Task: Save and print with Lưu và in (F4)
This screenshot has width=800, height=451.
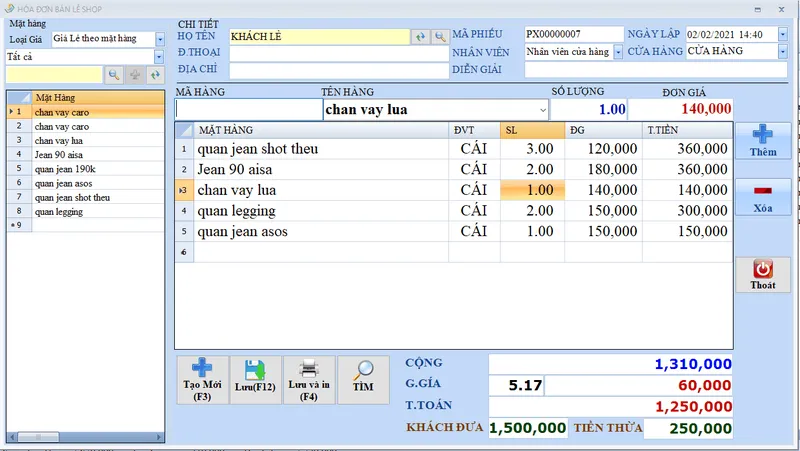Action: (309, 381)
